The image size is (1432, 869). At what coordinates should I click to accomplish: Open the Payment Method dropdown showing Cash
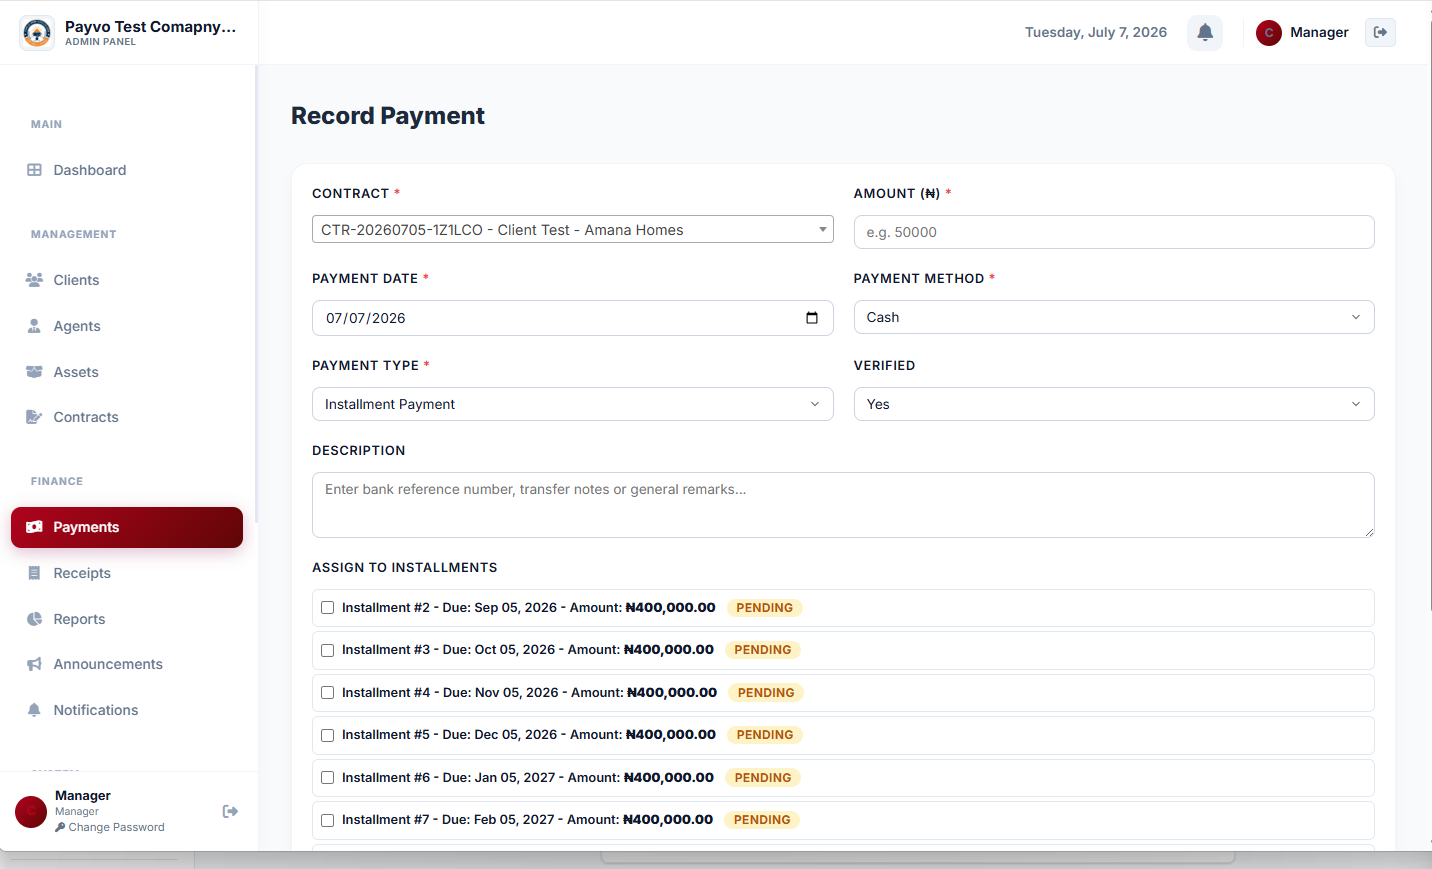[1114, 317]
